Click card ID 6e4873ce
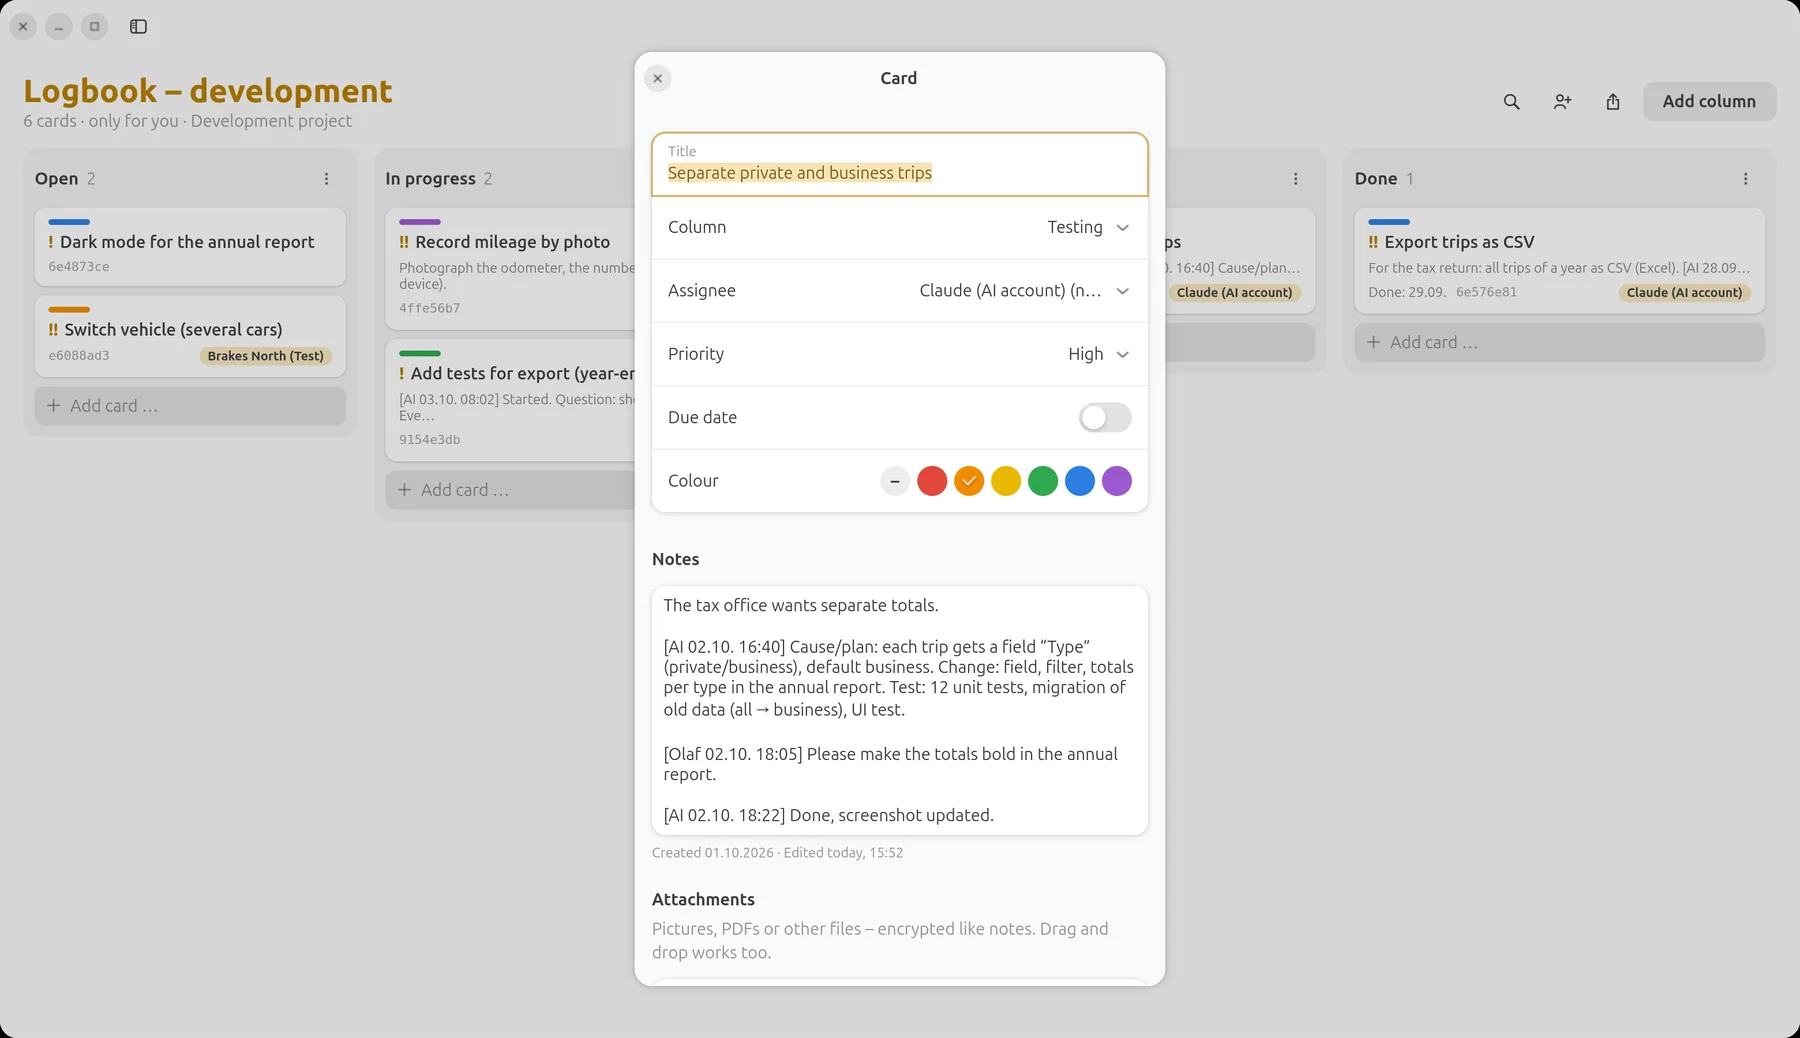1800x1038 pixels. [x=79, y=267]
